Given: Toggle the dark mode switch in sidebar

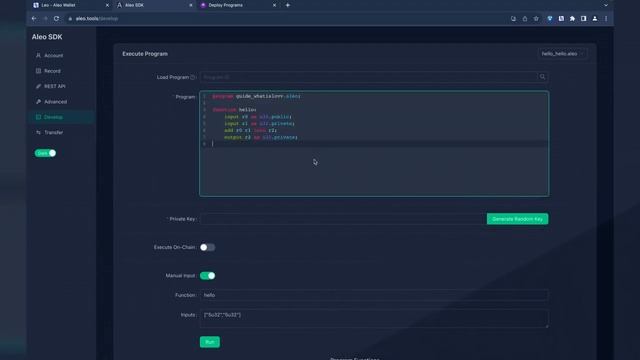Looking at the screenshot, I should (45, 153).
